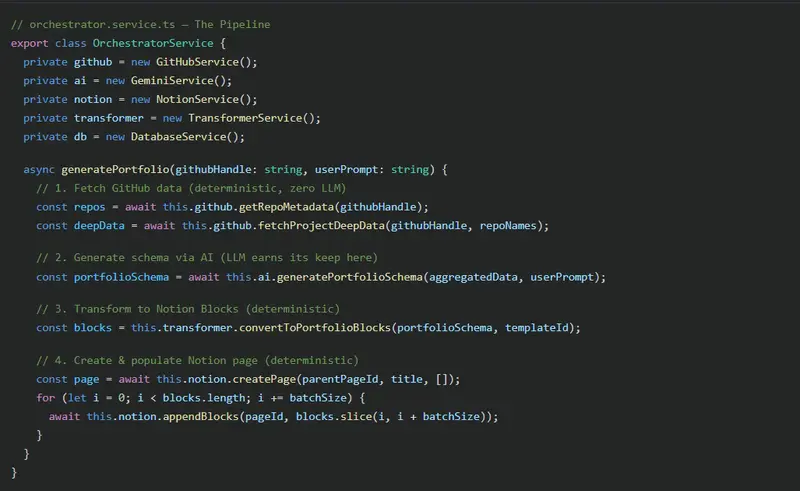
Task: Click the getRepoMetadata method call
Action: coord(286,207)
